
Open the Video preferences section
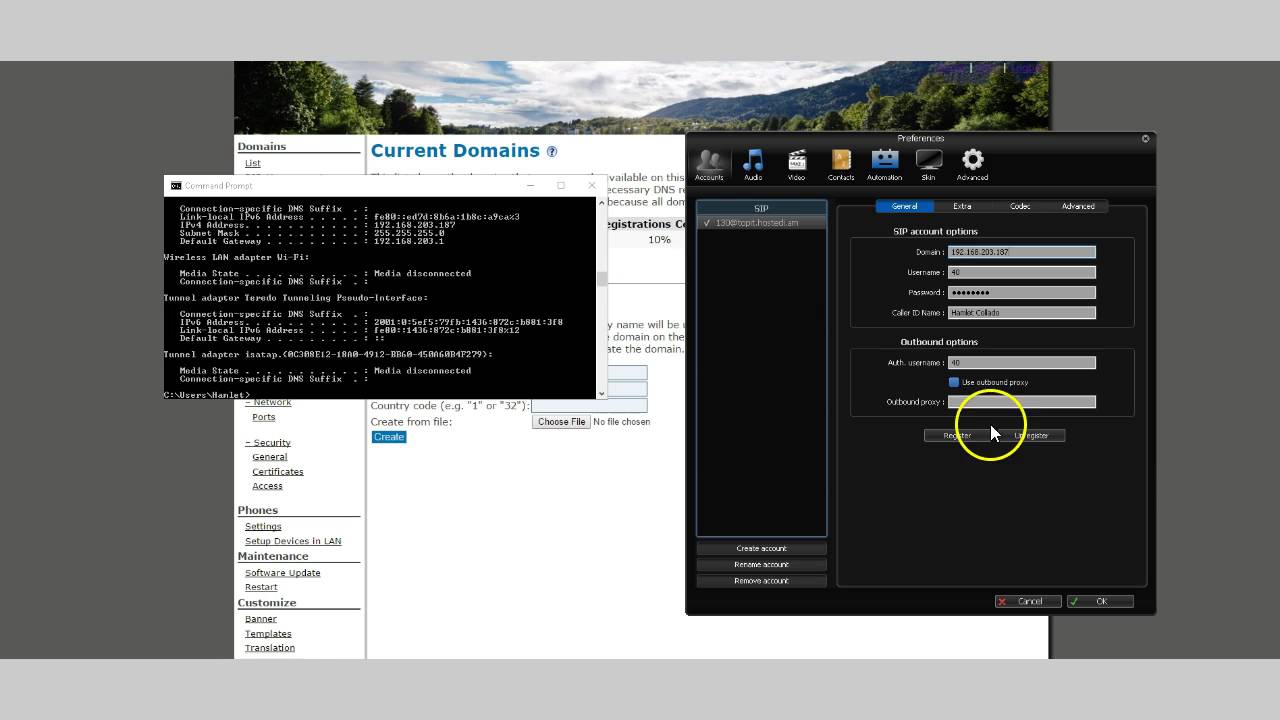[796, 165]
